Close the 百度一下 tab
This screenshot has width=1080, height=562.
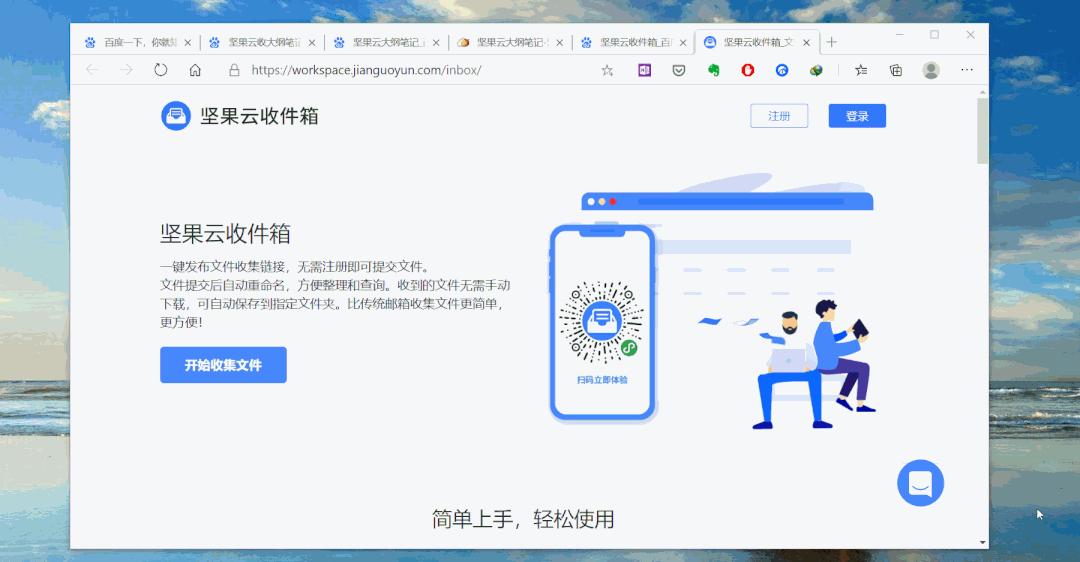[187, 43]
